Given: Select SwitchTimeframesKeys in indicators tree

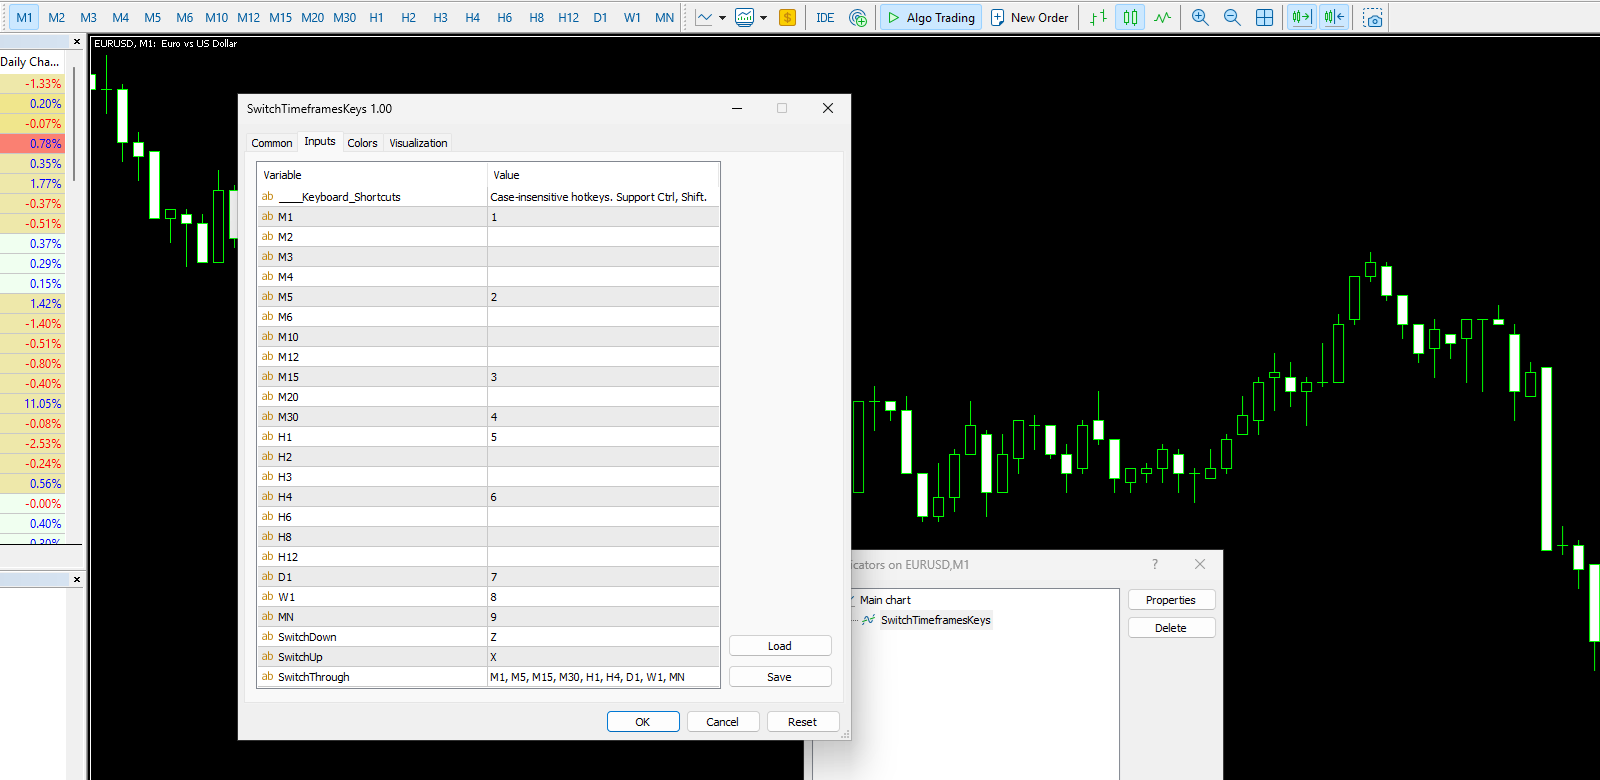Looking at the screenshot, I should click(x=935, y=620).
